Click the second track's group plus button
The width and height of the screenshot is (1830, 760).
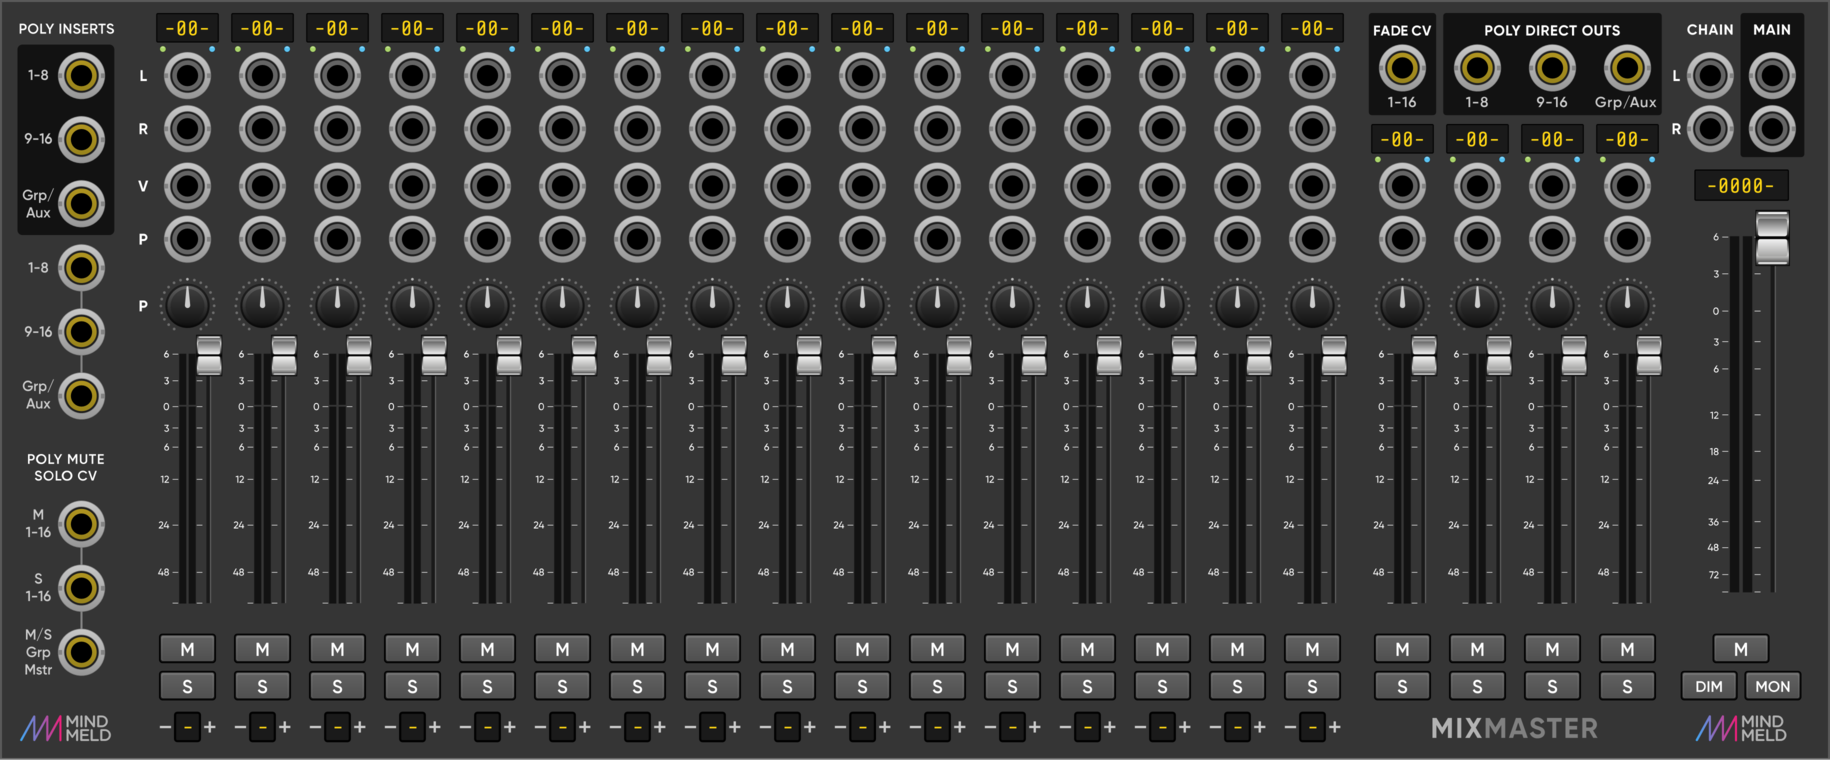pos(285,727)
